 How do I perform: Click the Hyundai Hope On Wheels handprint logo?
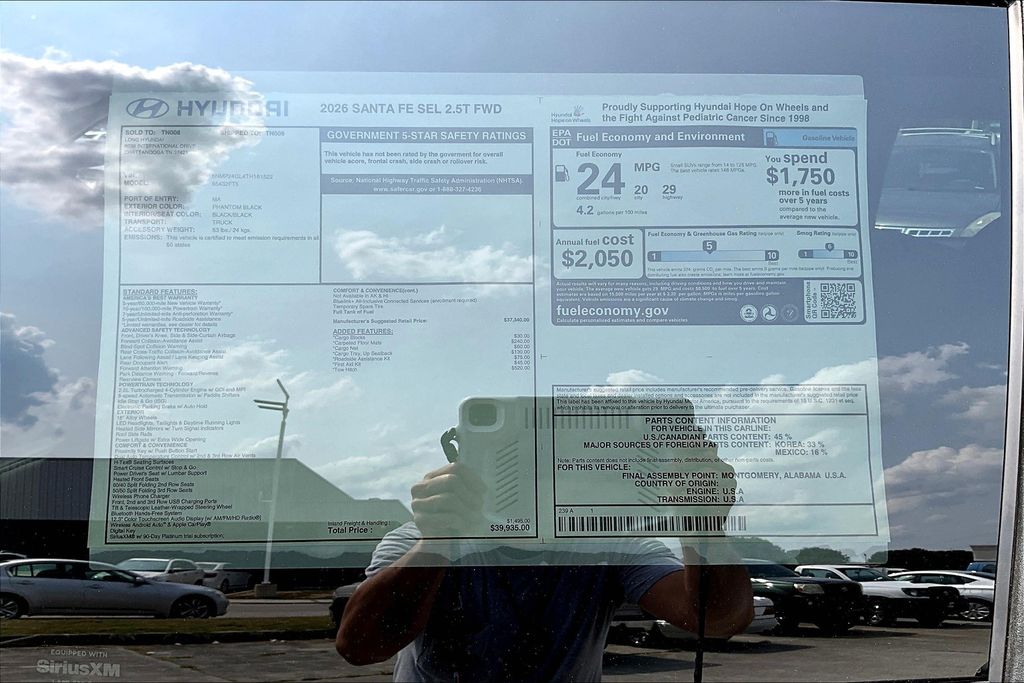tap(578, 112)
